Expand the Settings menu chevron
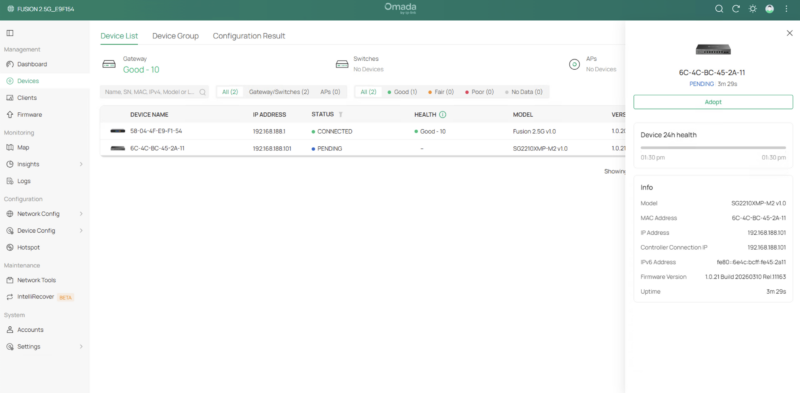 point(81,347)
